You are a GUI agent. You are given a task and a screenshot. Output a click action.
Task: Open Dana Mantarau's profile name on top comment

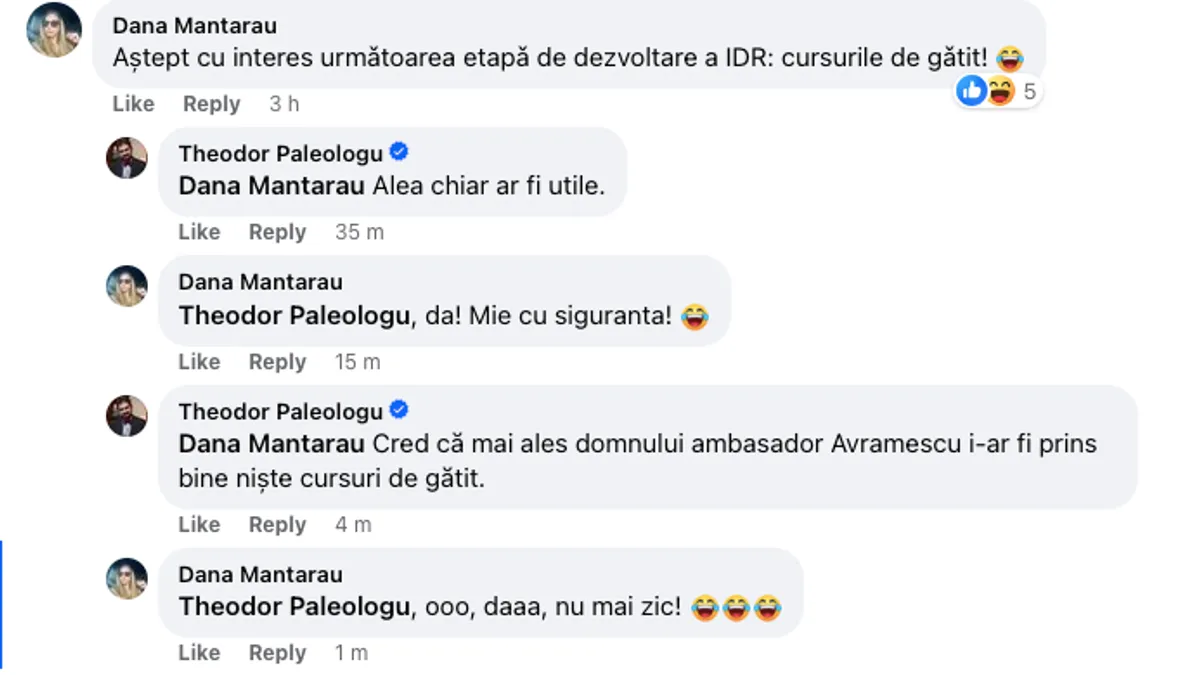(x=195, y=25)
